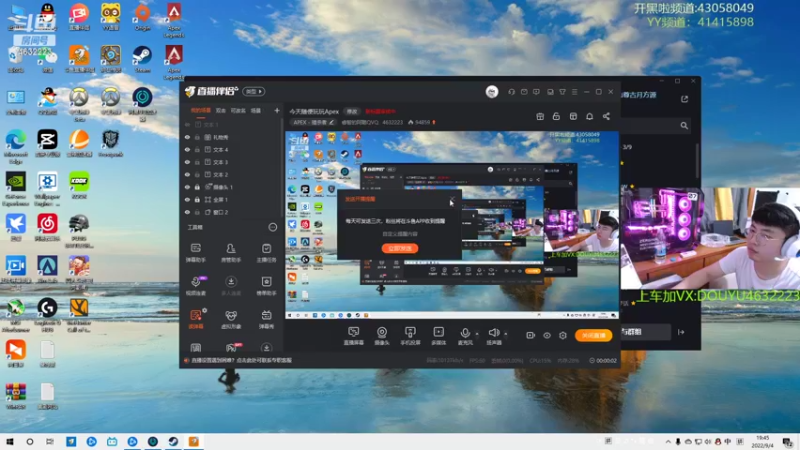This screenshot has height=450, width=800.
Task: Open the 视频连麦 microphone tool
Action: pos(195,286)
